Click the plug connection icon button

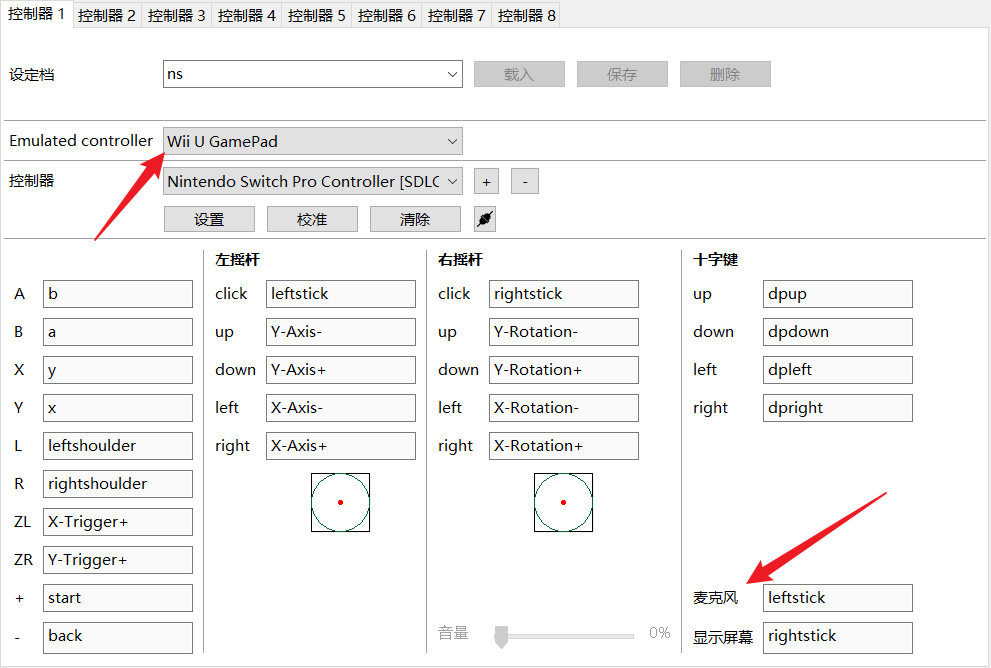(x=485, y=219)
